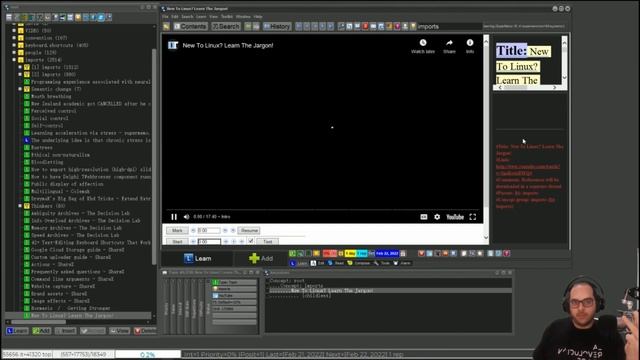Image resolution: width=640 pixels, height=360 pixels.
Task: Open the Contents button in toolbar
Action: 190,27
